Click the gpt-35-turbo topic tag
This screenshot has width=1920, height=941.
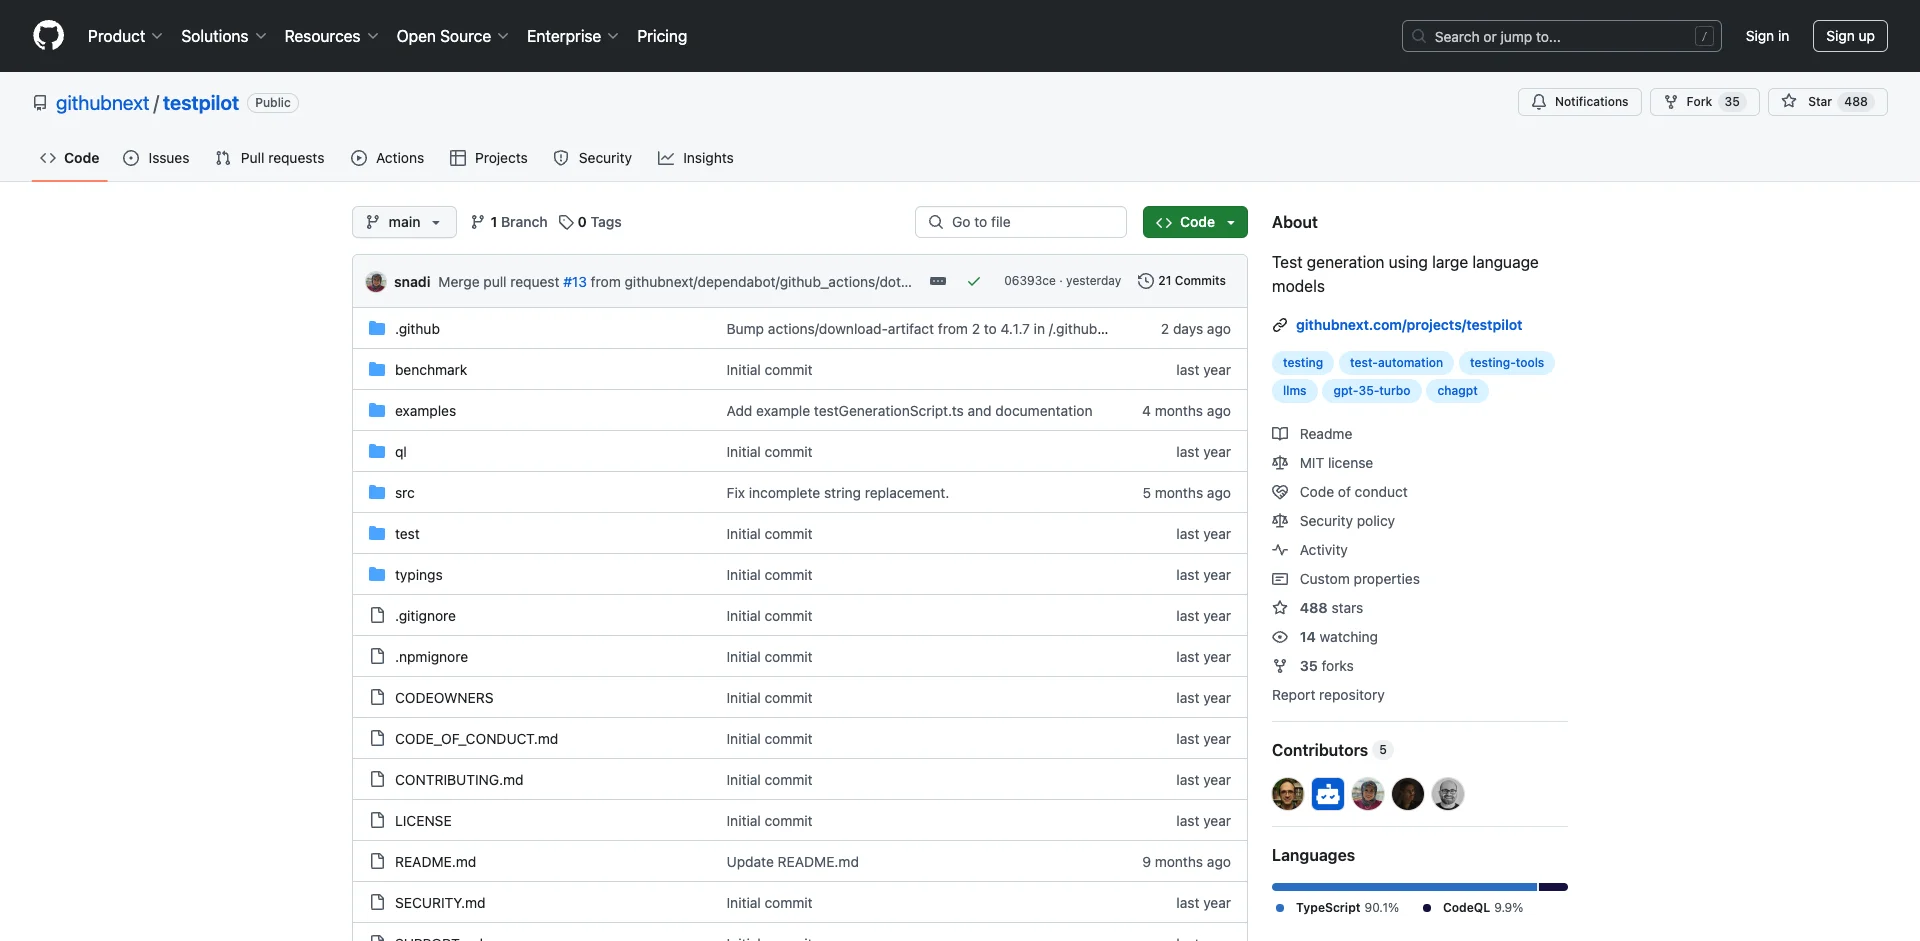pos(1371,391)
